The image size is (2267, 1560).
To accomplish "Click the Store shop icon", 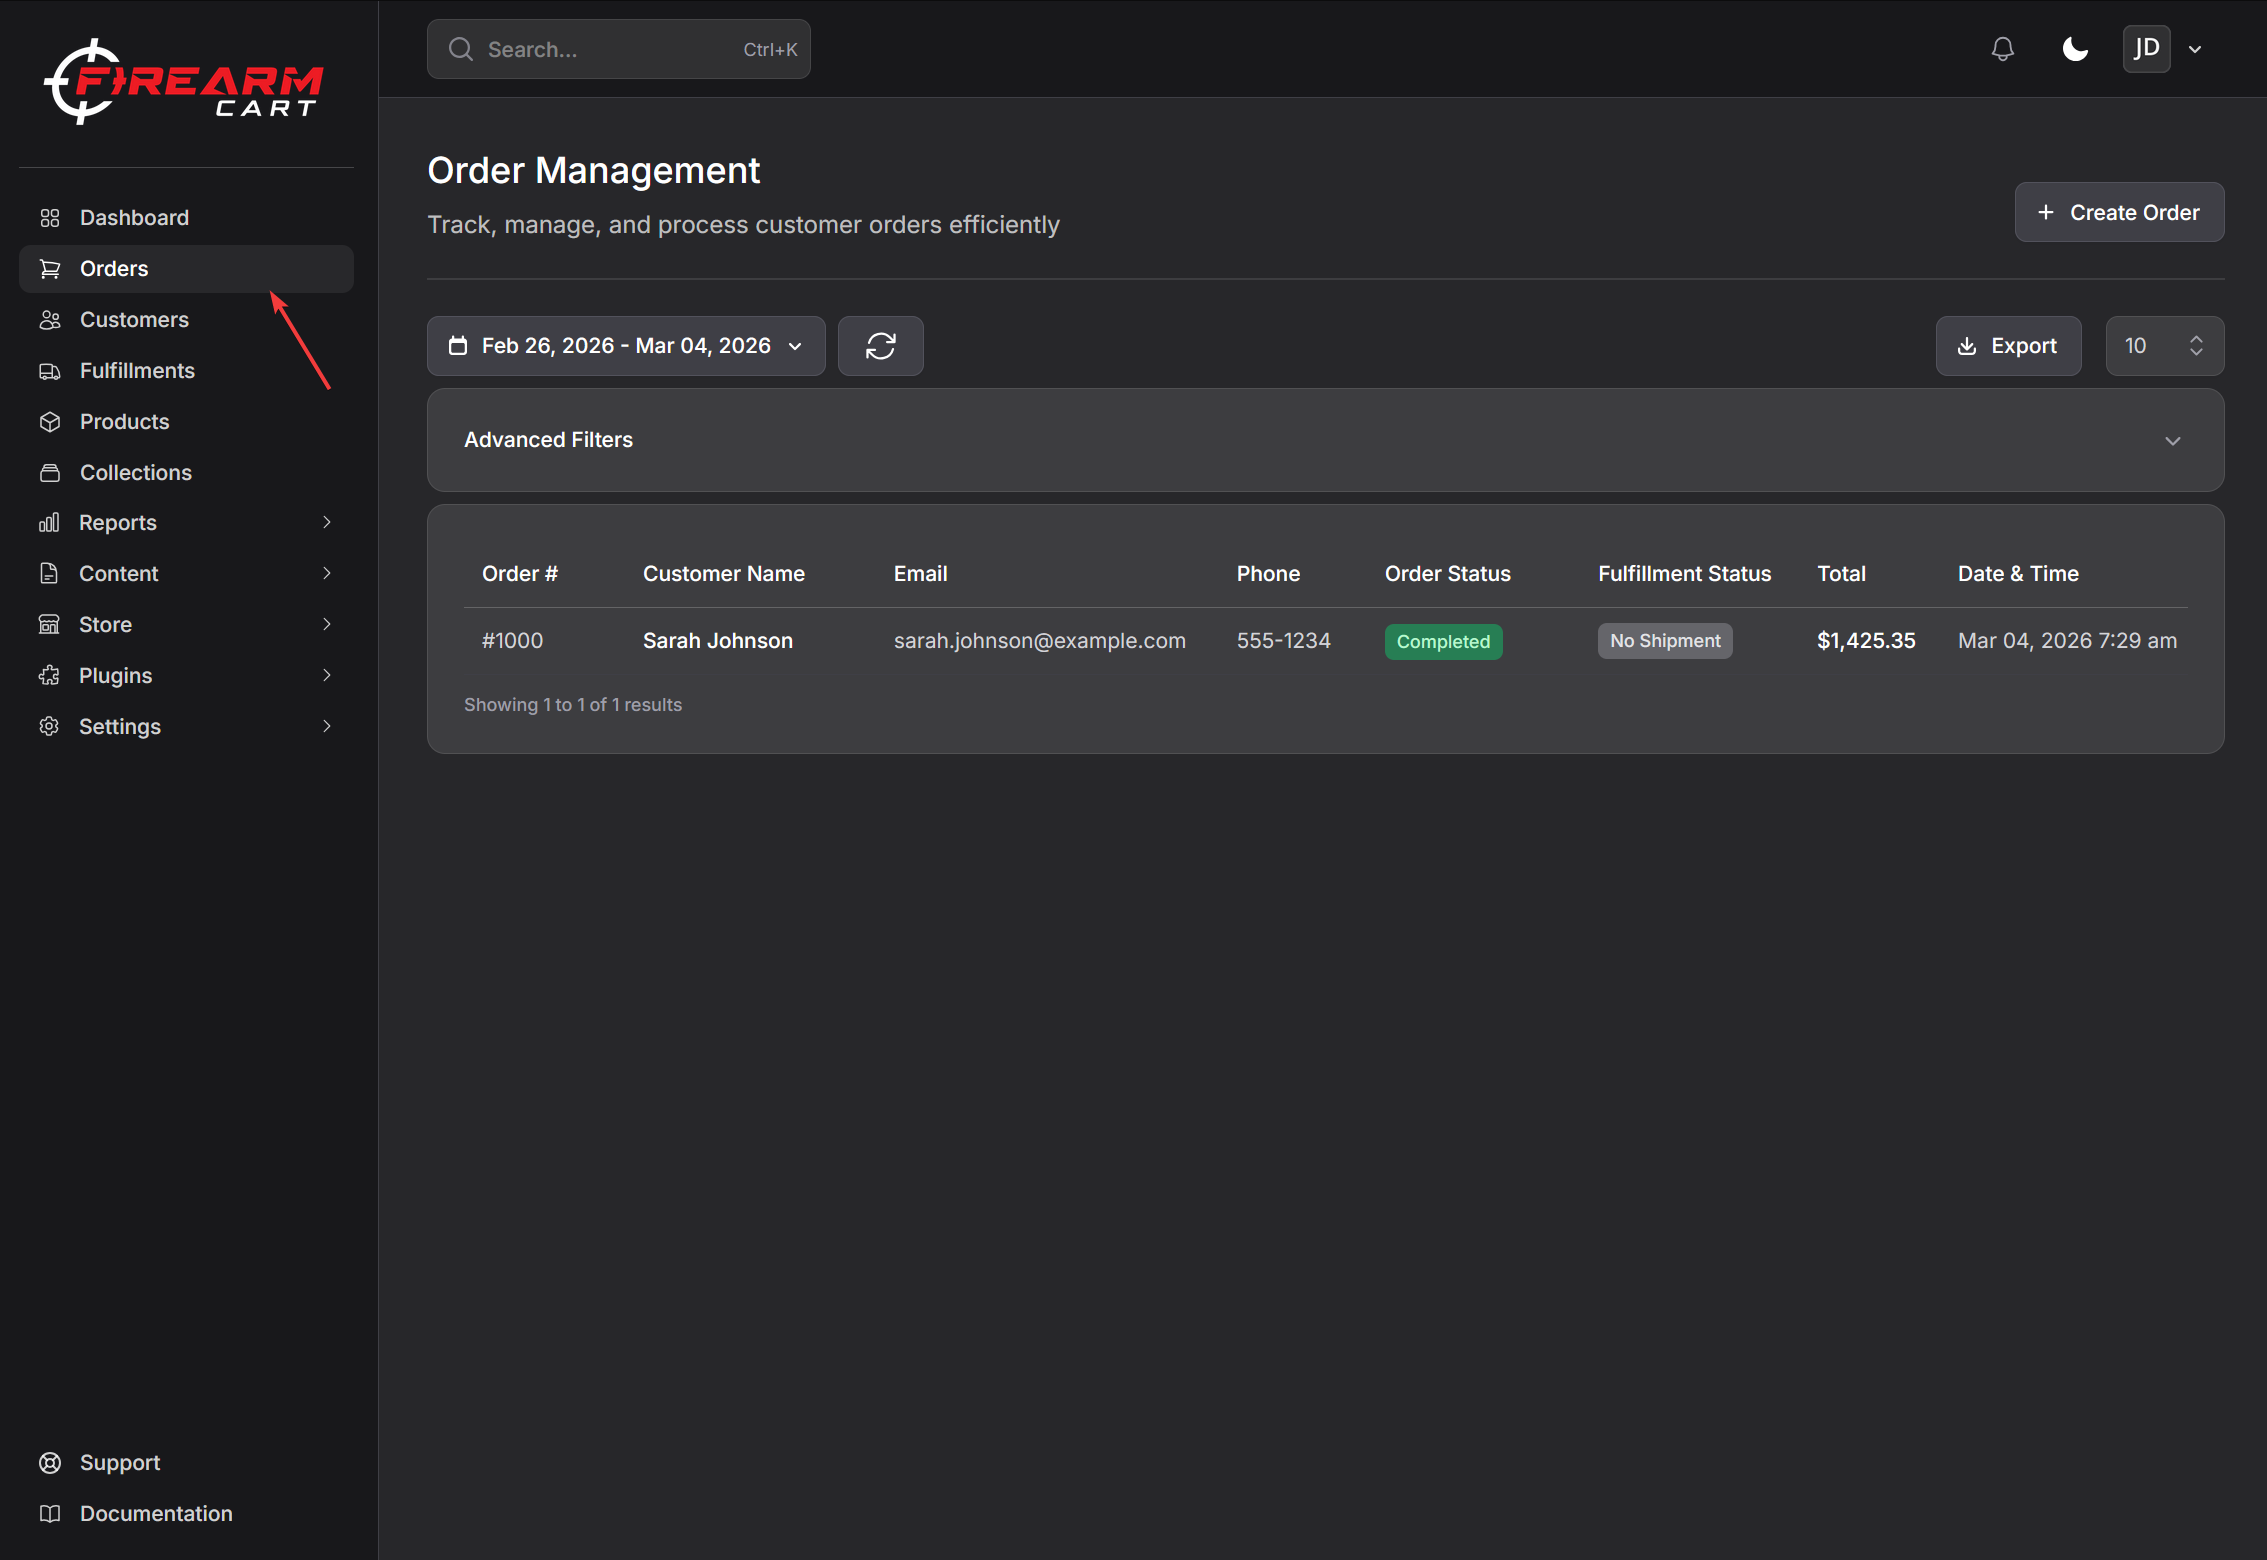I will tap(49, 625).
